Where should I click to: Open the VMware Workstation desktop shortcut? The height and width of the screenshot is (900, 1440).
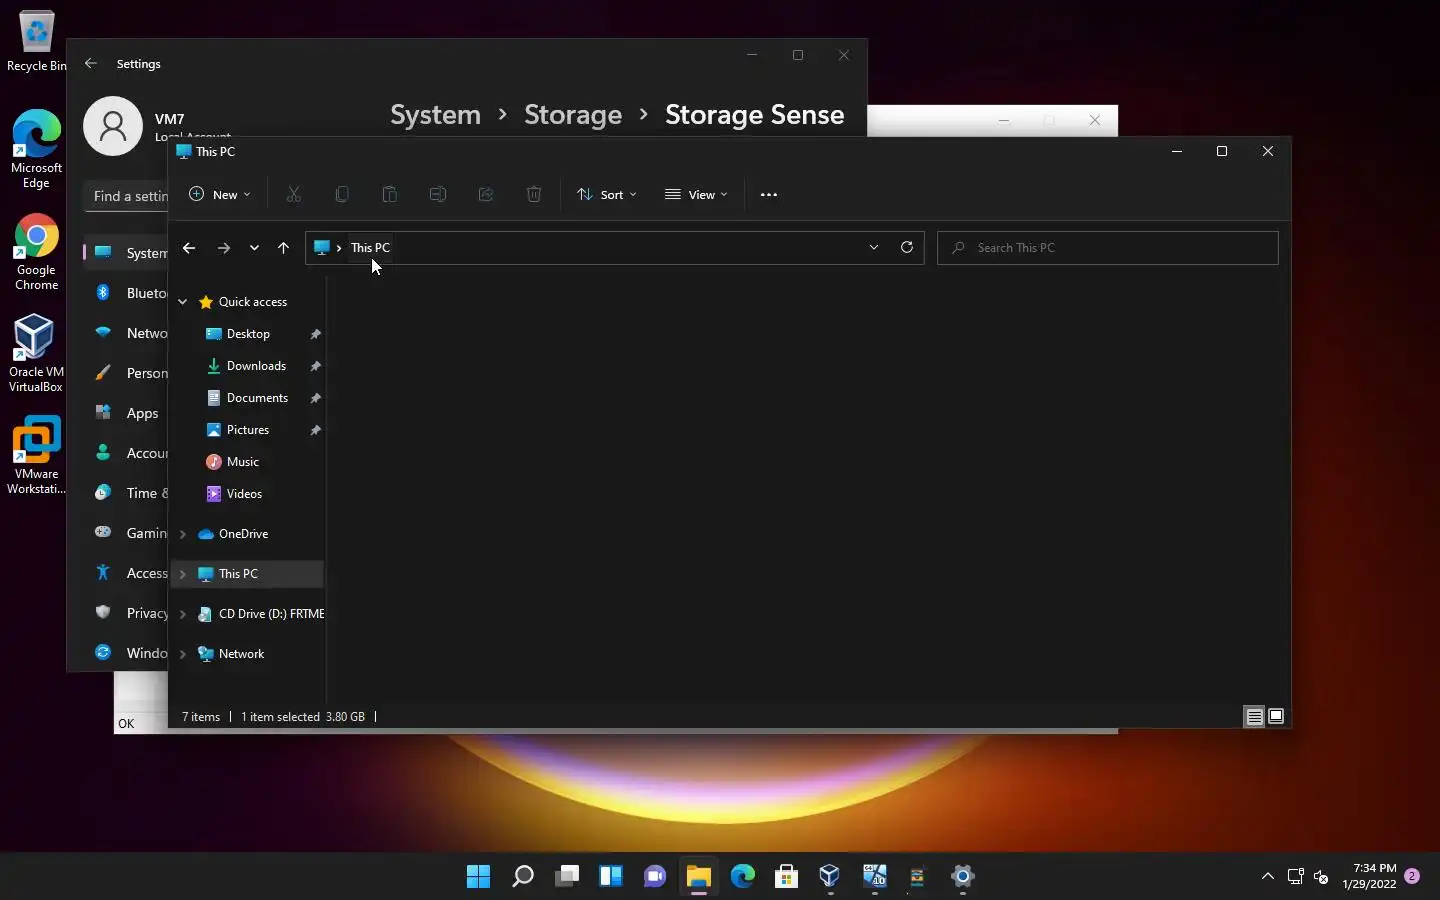point(36,455)
